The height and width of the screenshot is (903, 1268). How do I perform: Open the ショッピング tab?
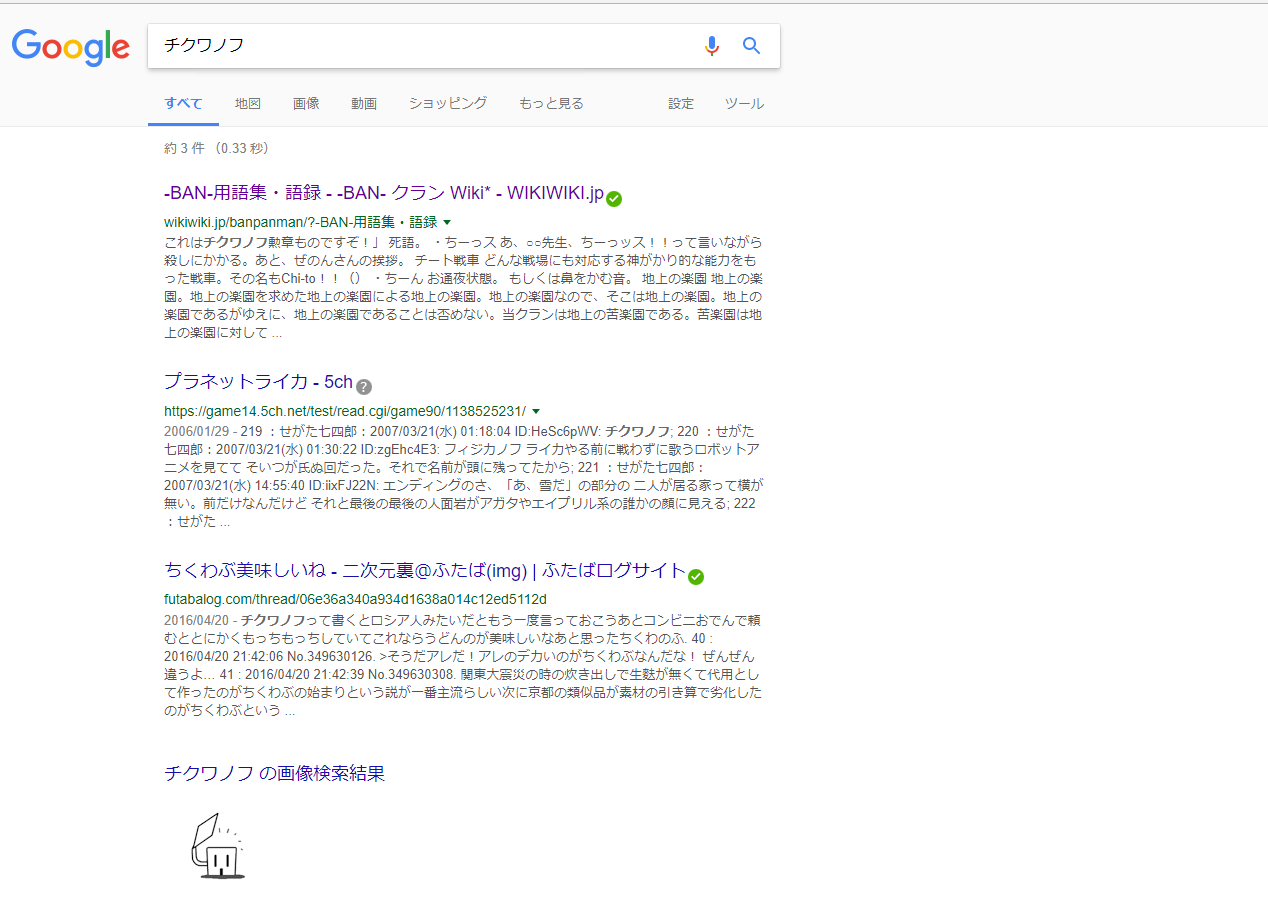point(448,103)
